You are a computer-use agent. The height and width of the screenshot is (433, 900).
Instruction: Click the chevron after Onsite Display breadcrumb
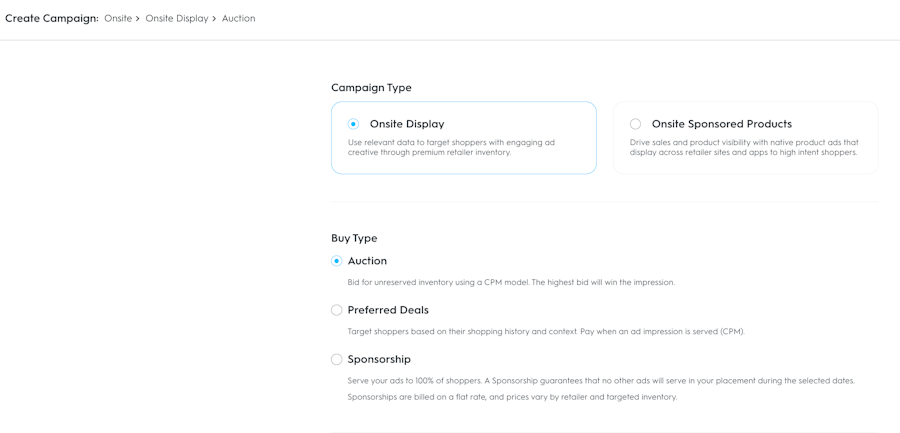tap(214, 19)
